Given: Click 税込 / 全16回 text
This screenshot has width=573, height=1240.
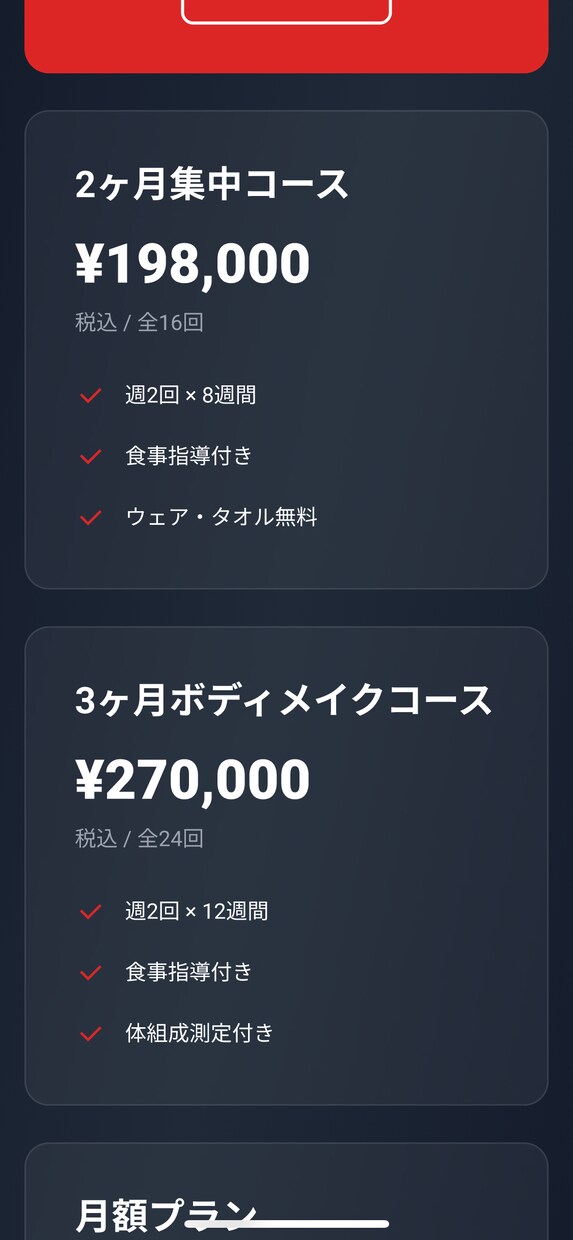Looking at the screenshot, I should tap(140, 323).
